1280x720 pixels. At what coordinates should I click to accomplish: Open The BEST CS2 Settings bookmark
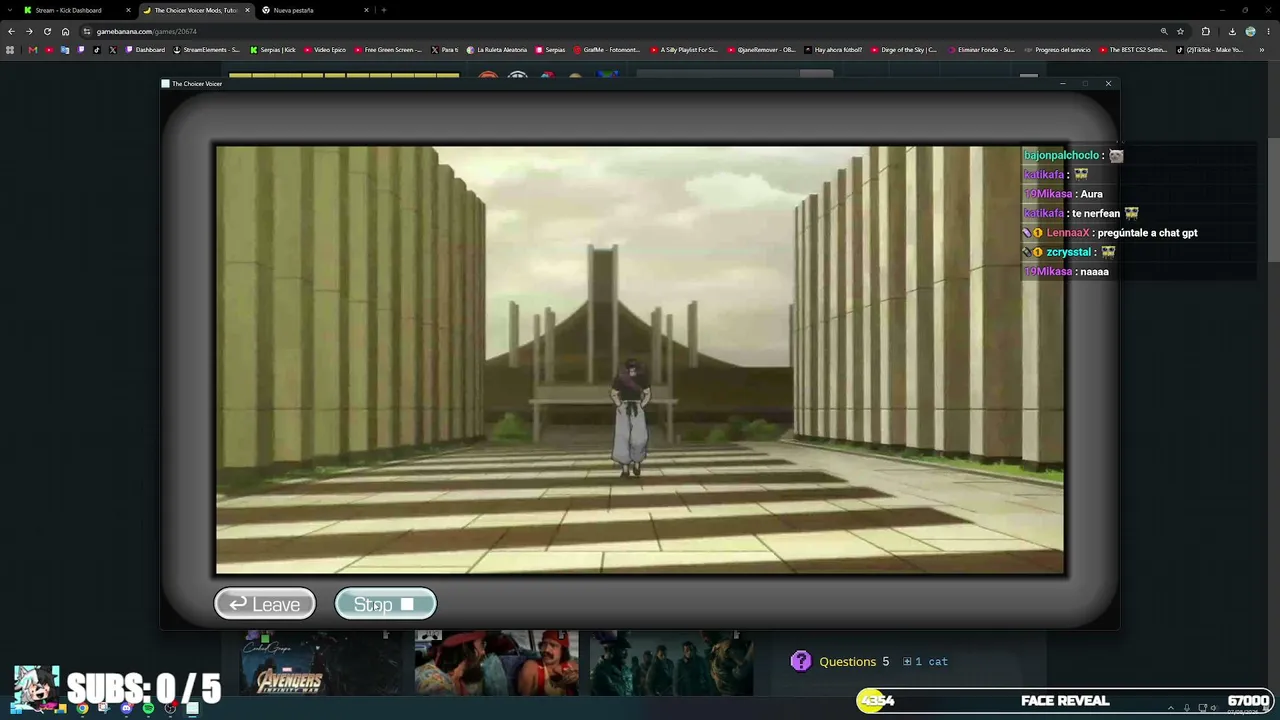click(1133, 50)
